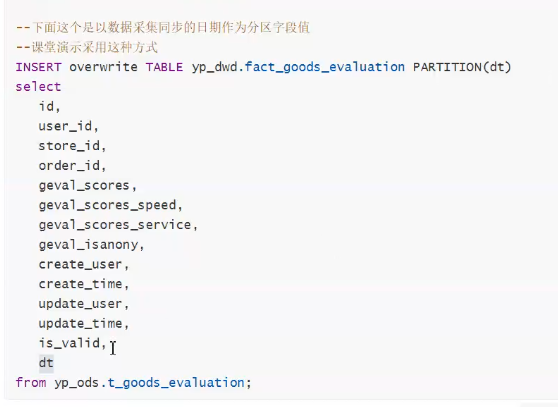Click the update_time column line

[84, 324]
